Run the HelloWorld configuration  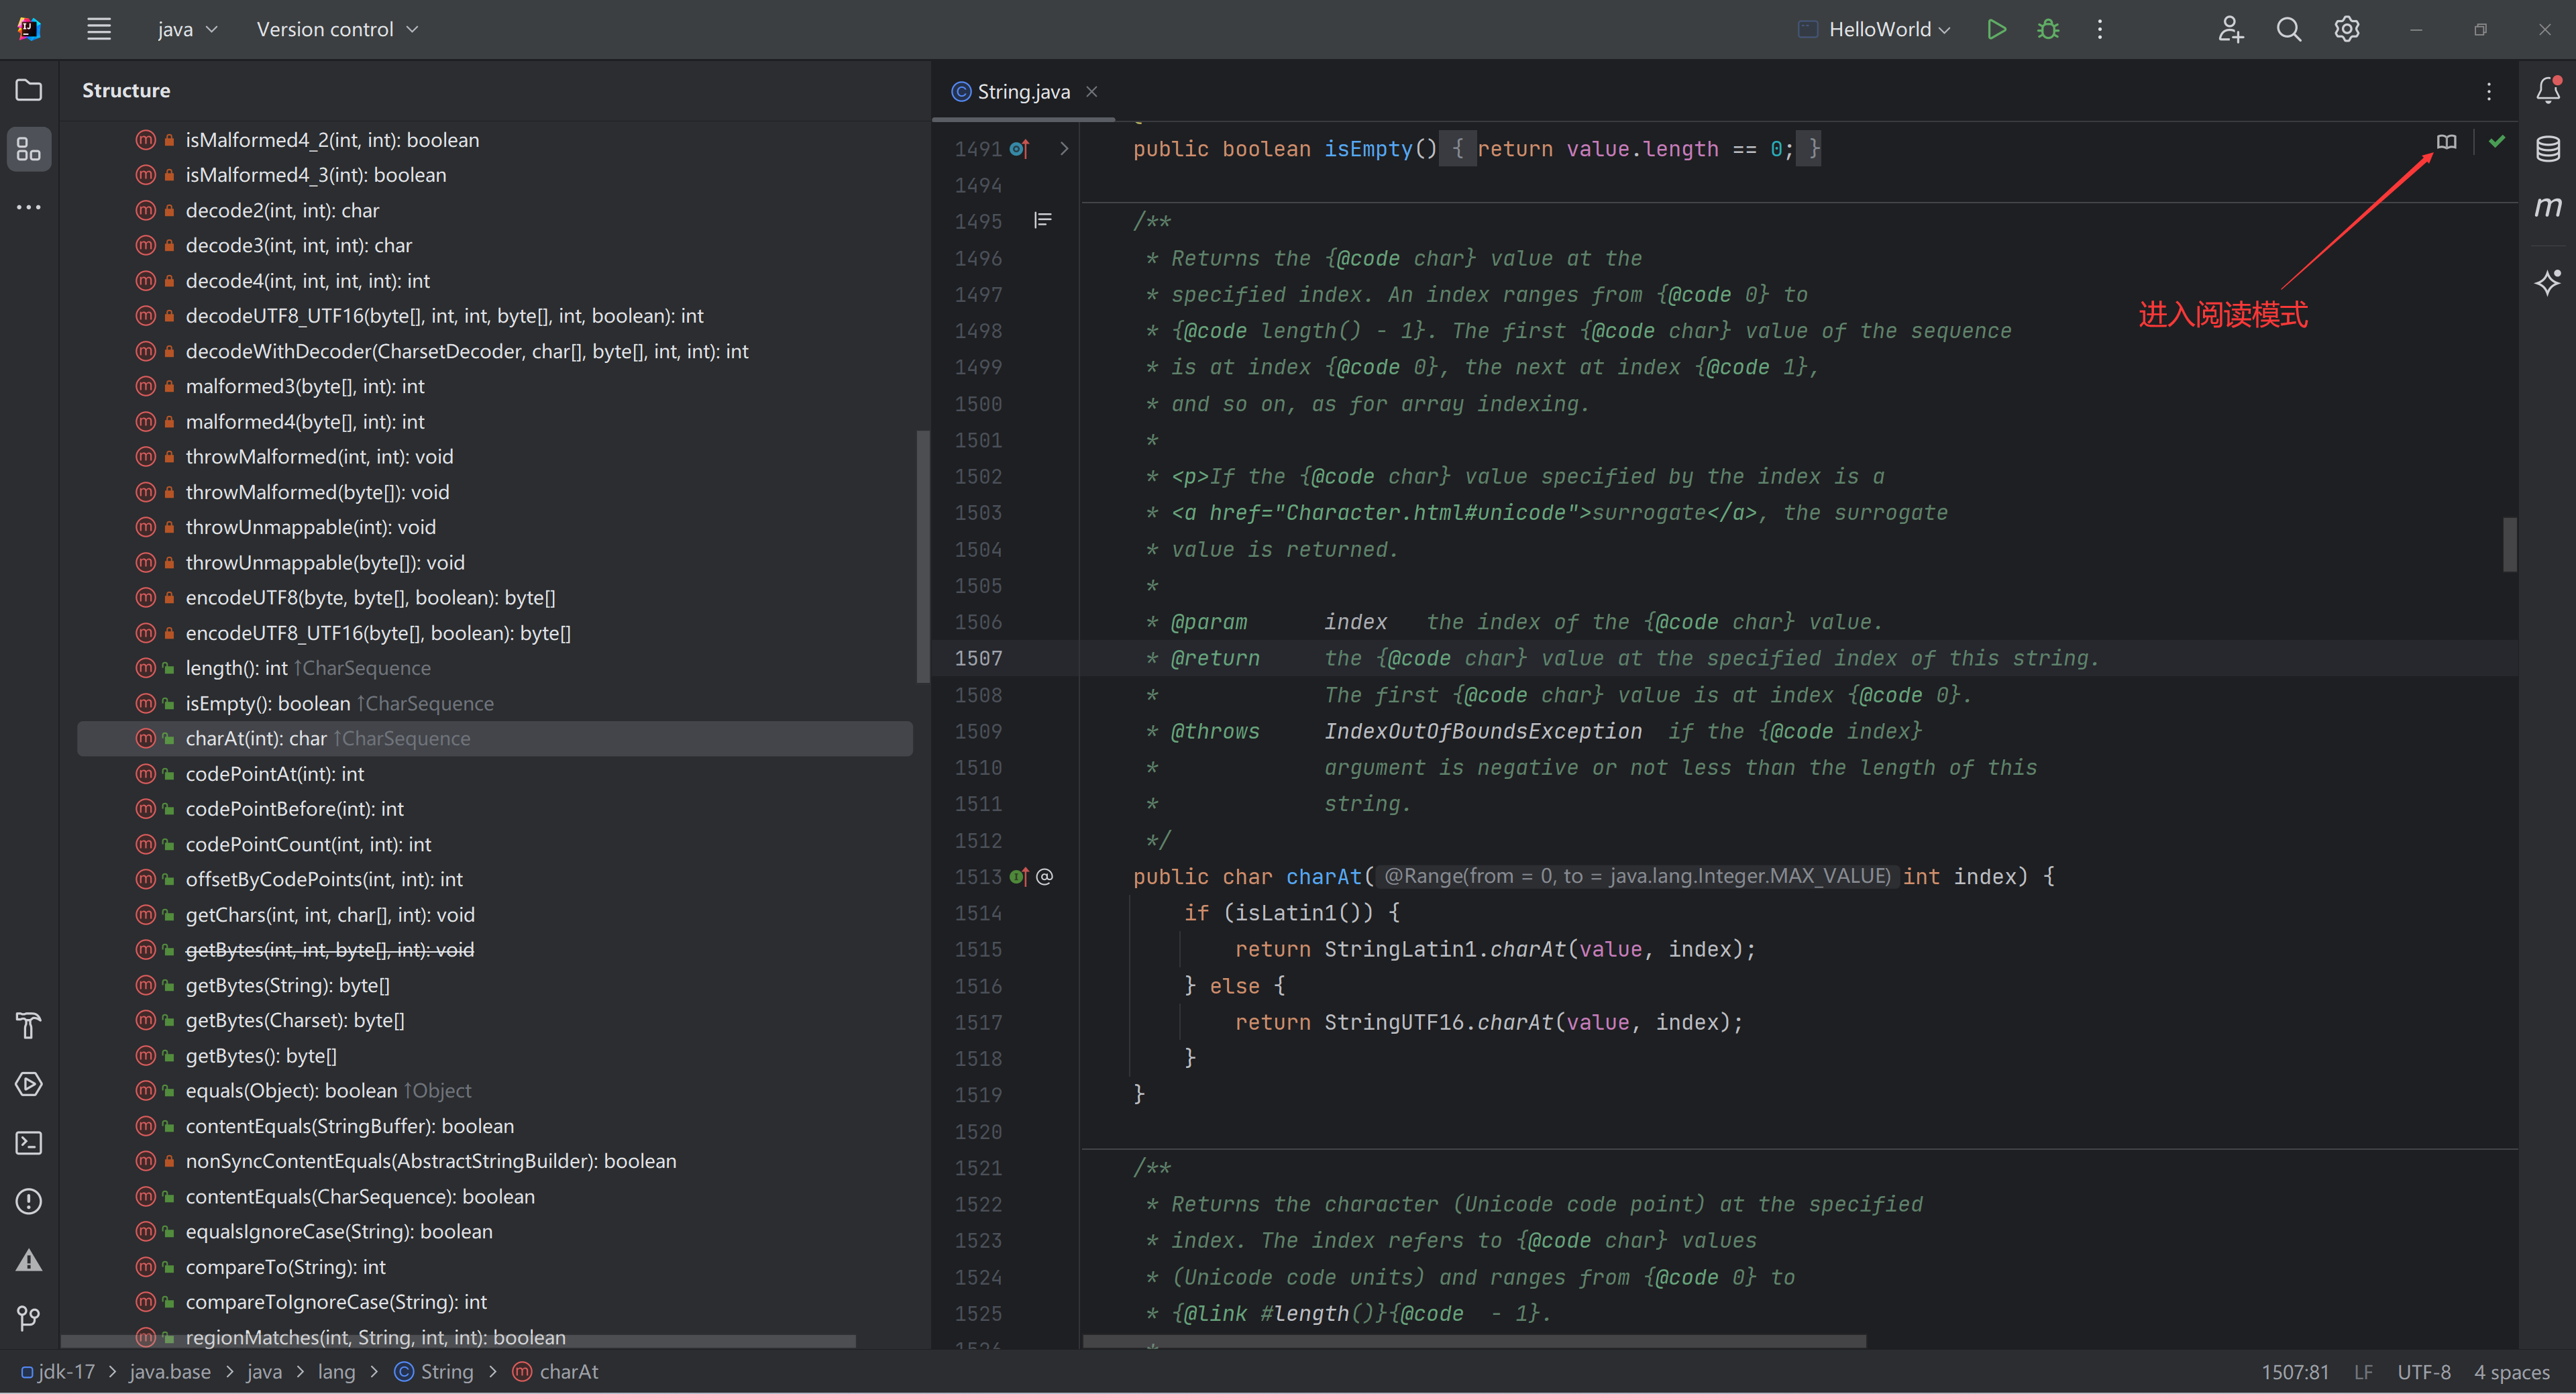[1996, 29]
